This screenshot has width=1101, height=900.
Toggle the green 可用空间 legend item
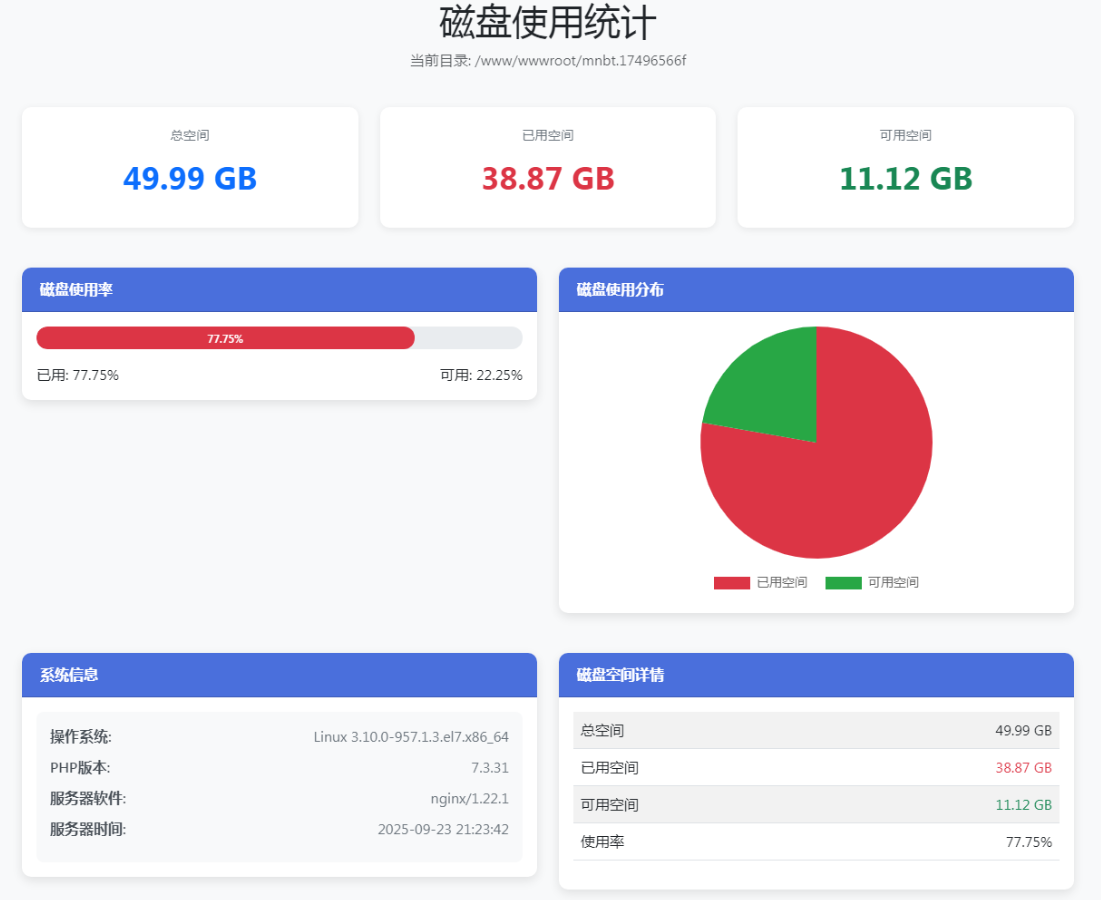[871, 582]
